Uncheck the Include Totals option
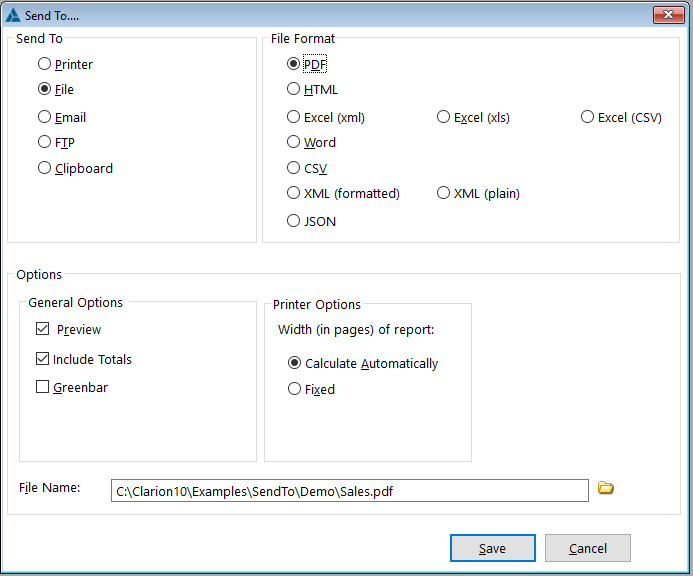Image resolution: width=693 pixels, height=576 pixels. click(x=43, y=359)
